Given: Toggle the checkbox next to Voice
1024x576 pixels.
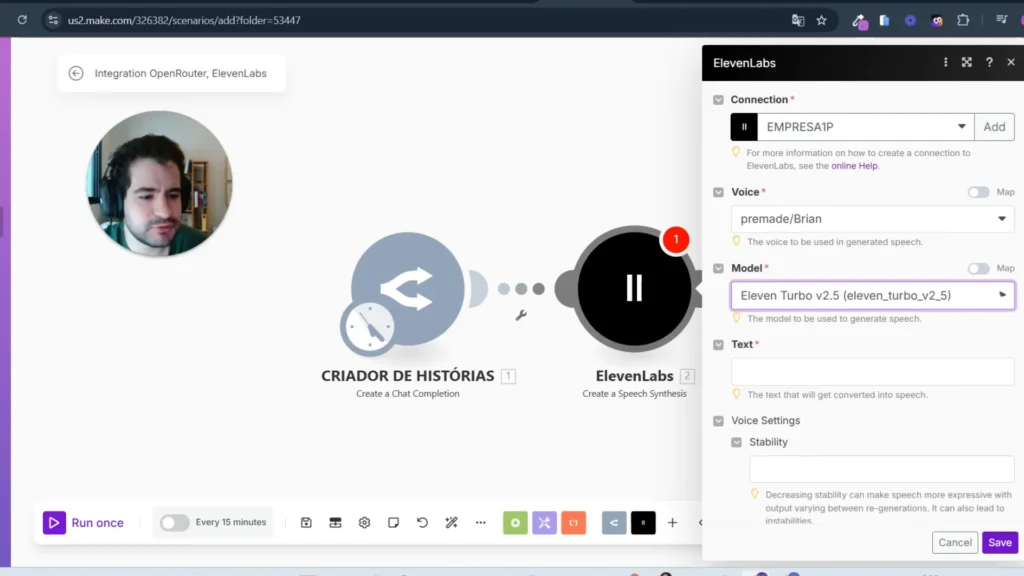Looking at the screenshot, I should (718, 192).
